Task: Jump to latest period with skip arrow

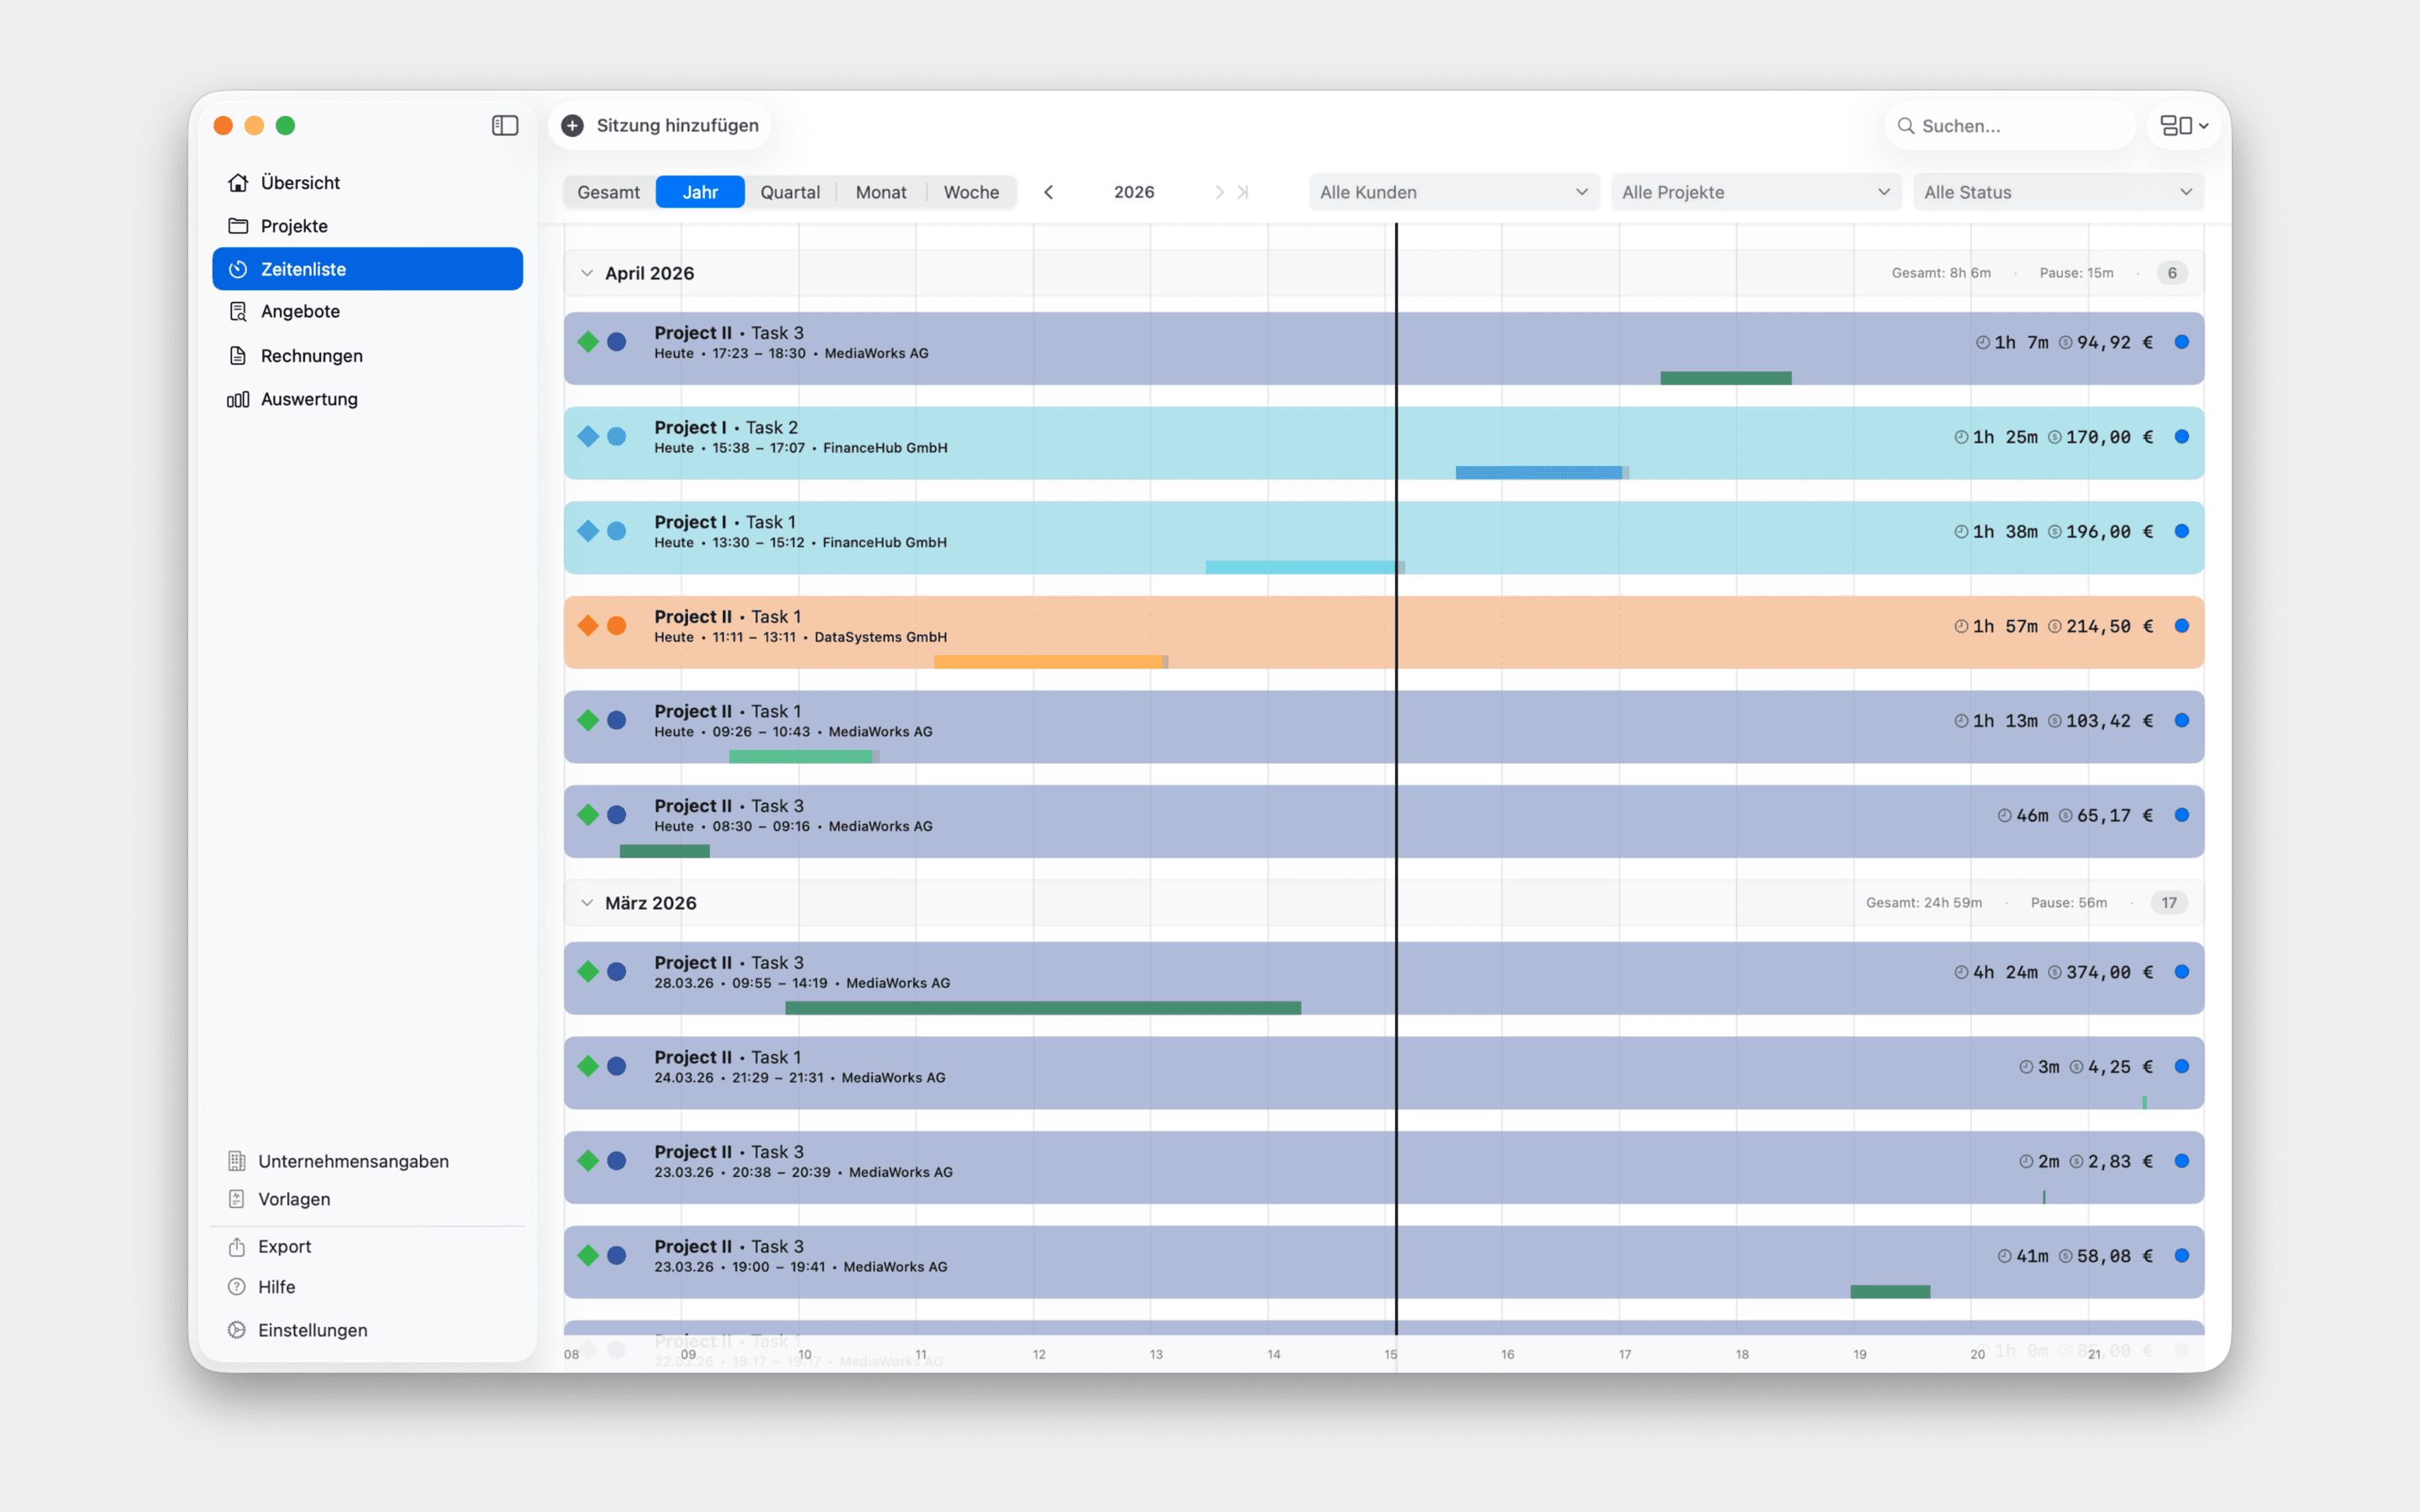Action: click(1243, 192)
